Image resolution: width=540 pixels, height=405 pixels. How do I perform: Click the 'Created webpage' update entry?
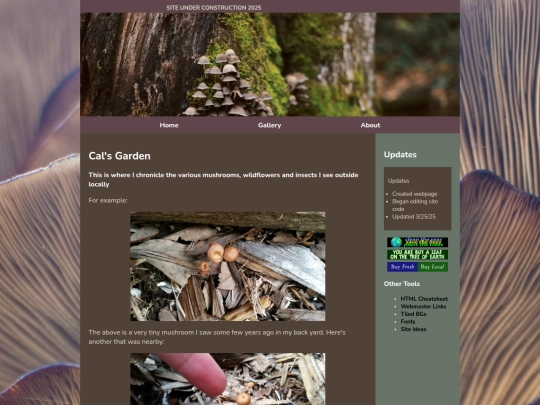tap(415, 194)
